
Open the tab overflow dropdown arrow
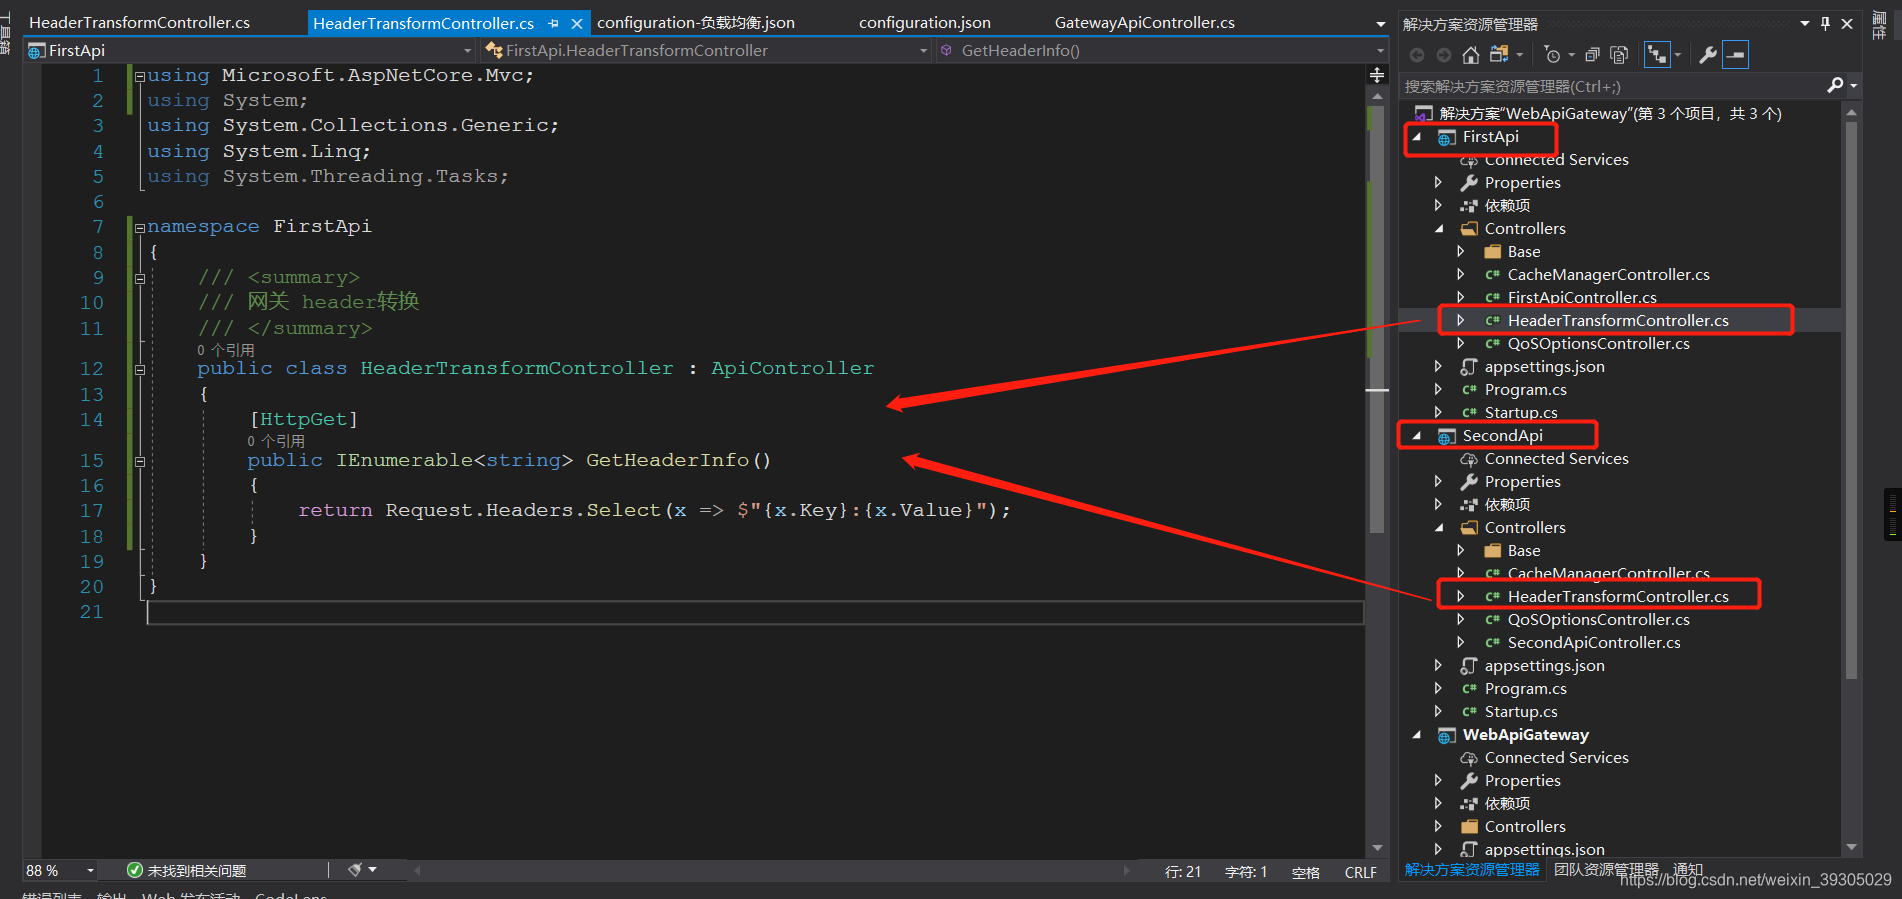coord(1381,24)
